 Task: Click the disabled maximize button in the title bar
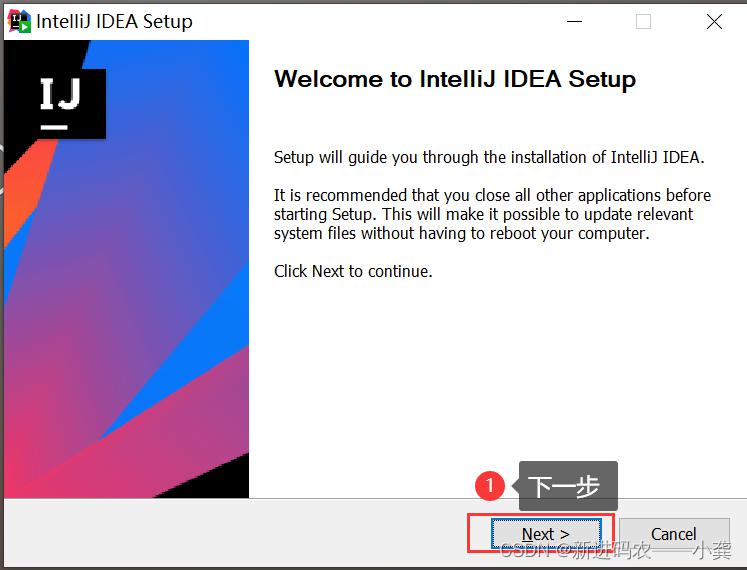[x=644, y=21]
